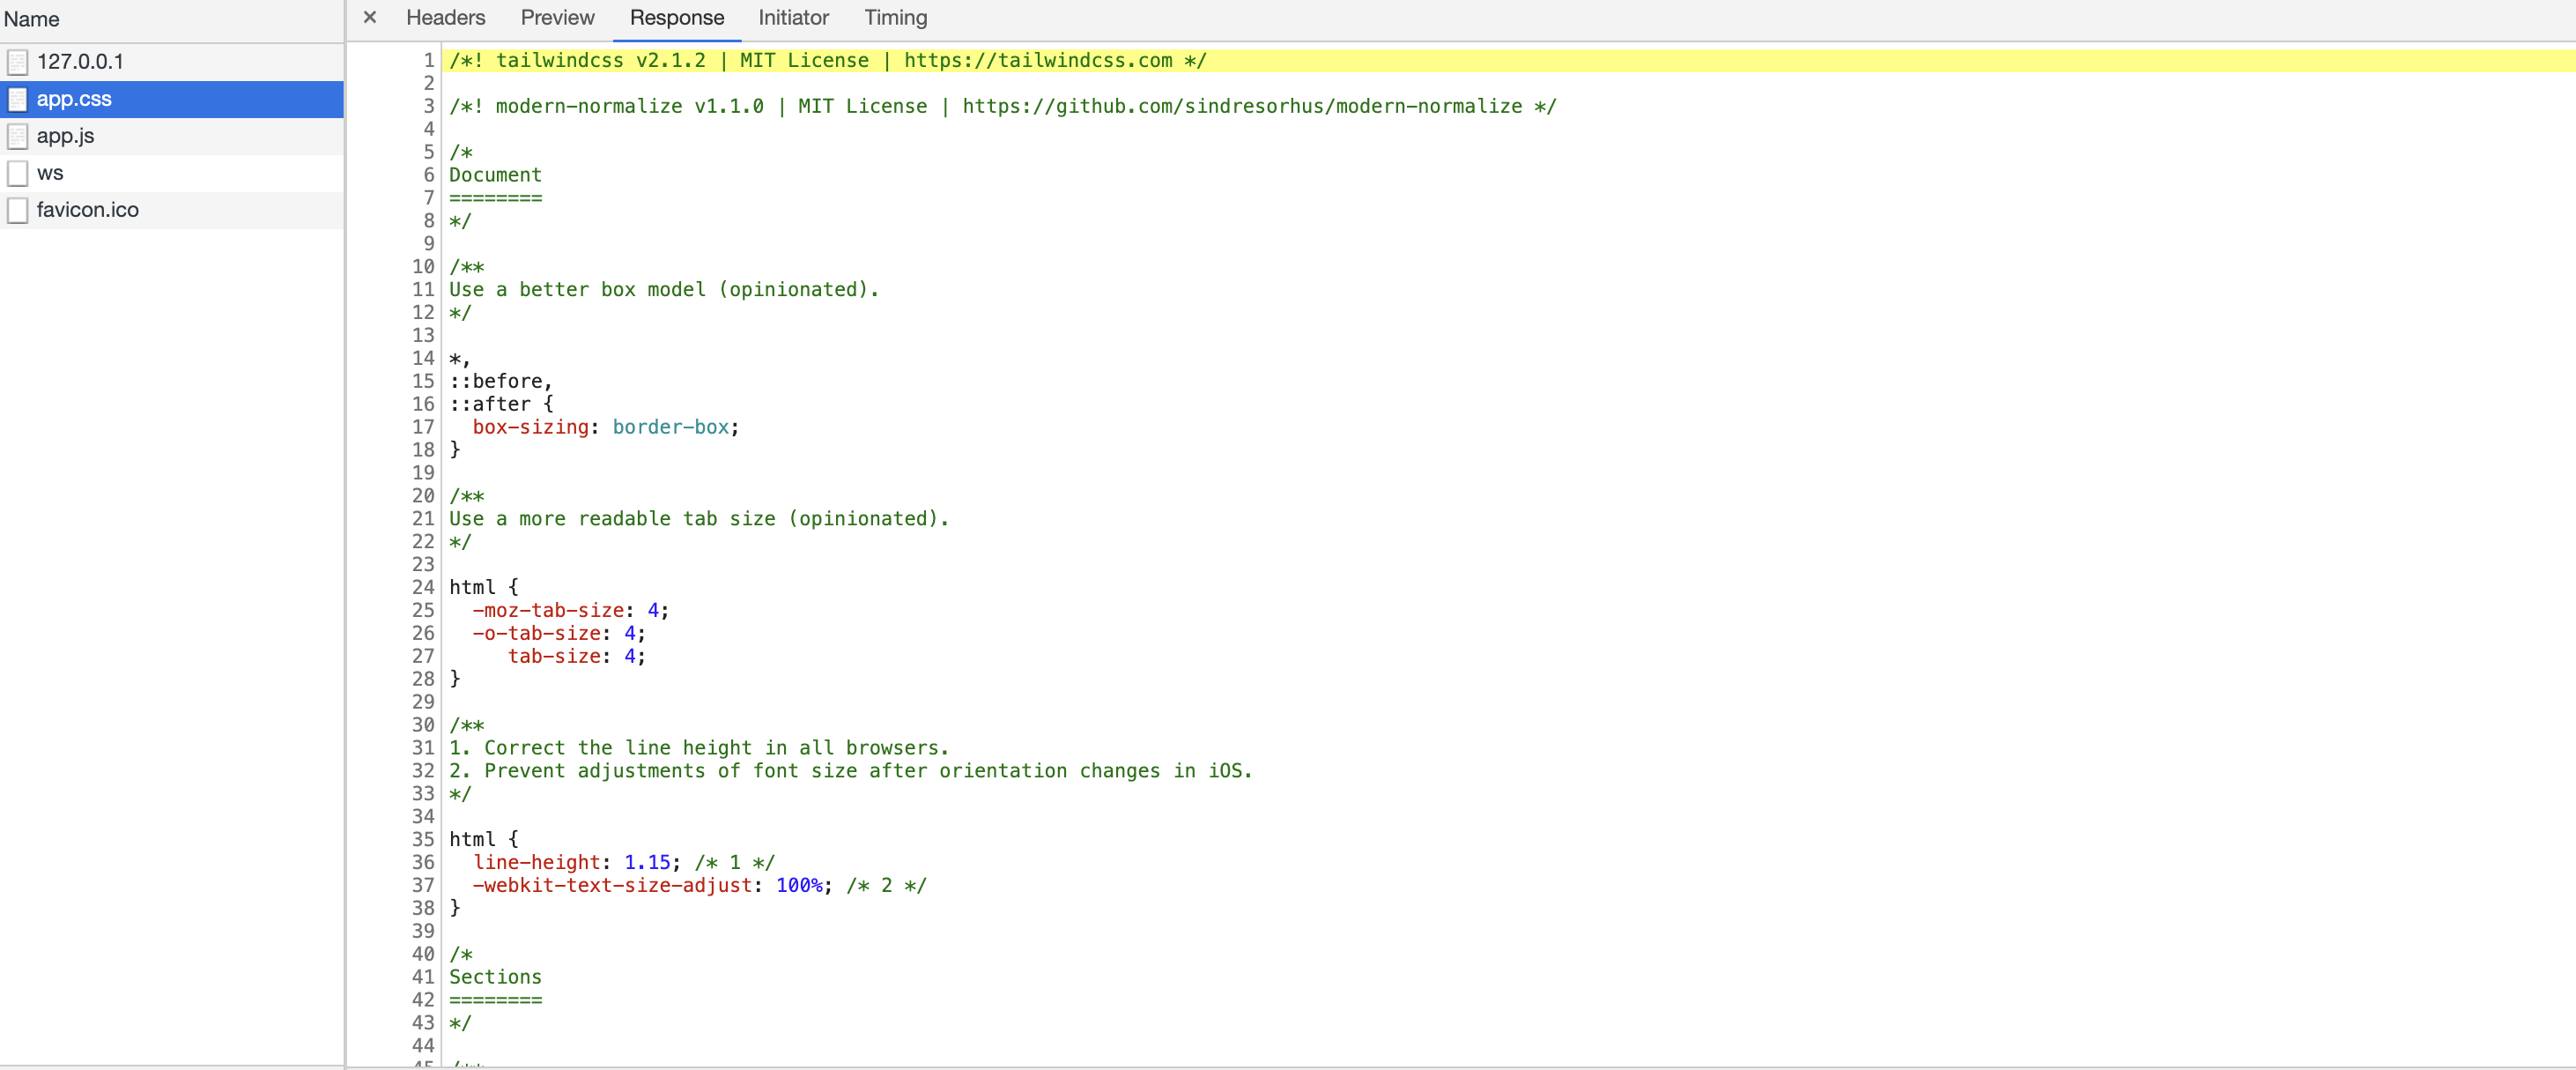This screenshot has width=2576, height=1070.
Task: Click the highlighted tailwindcss license comment line
Action: (827, 61)
